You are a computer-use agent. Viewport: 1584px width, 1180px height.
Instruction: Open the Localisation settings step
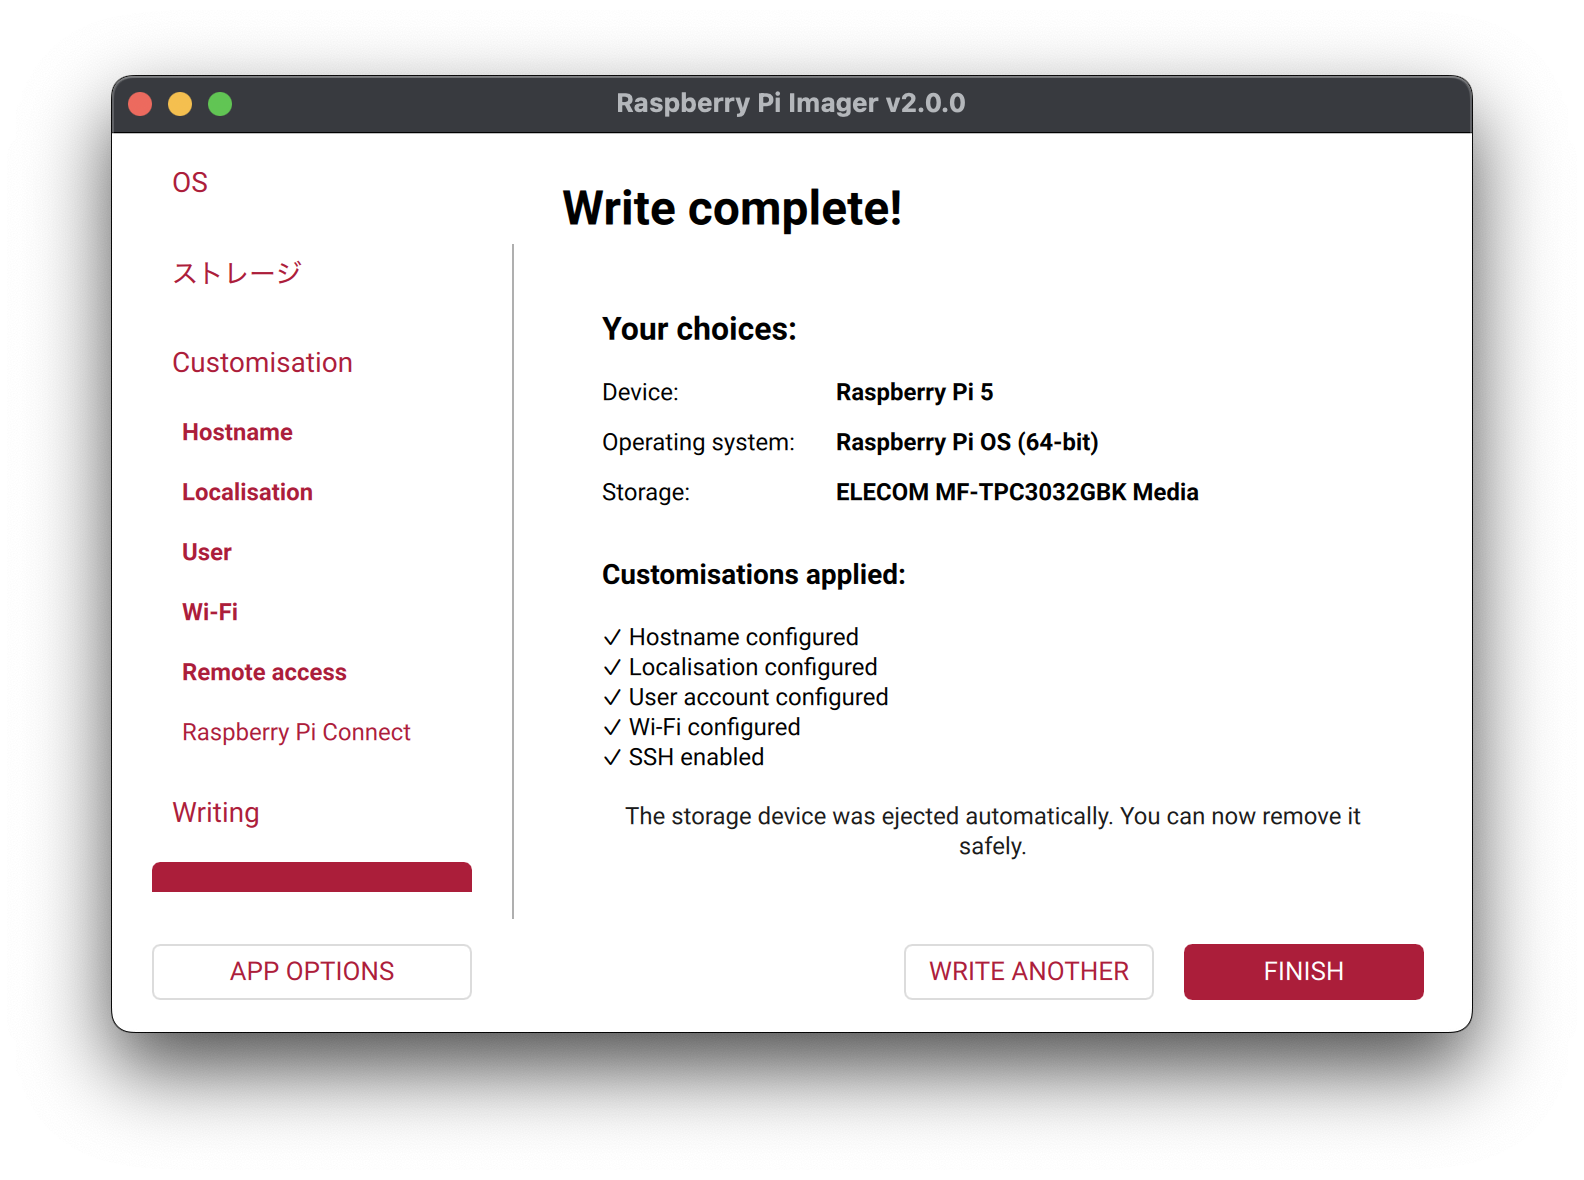(247, 492)
